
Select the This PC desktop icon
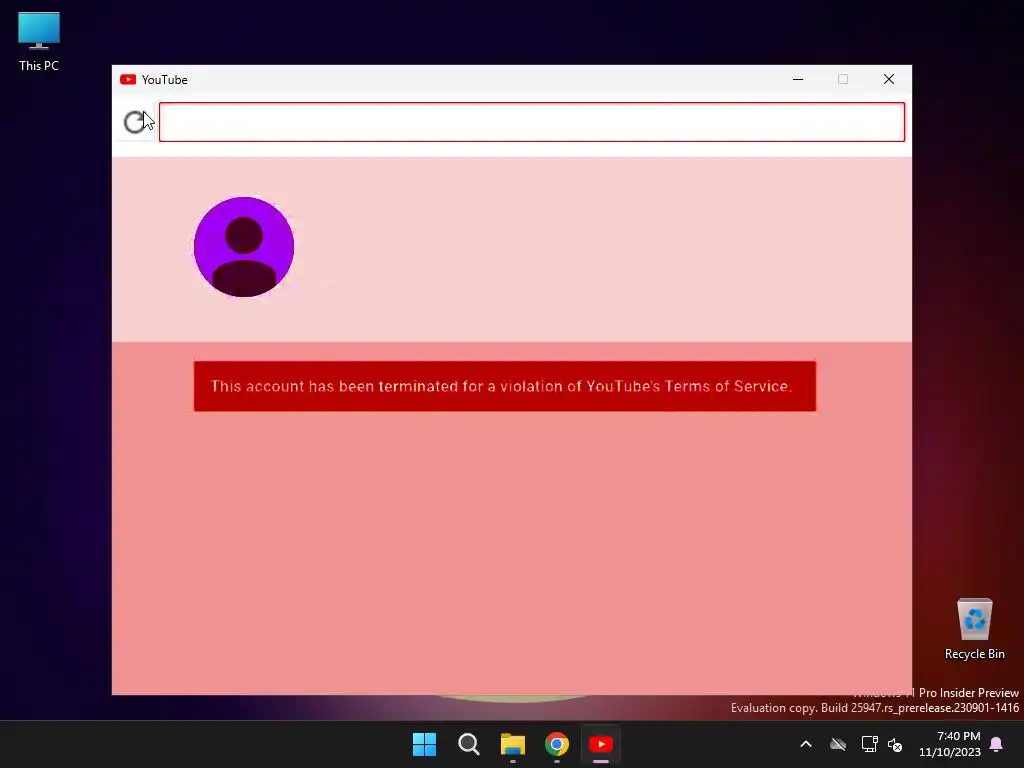point(39,42)
